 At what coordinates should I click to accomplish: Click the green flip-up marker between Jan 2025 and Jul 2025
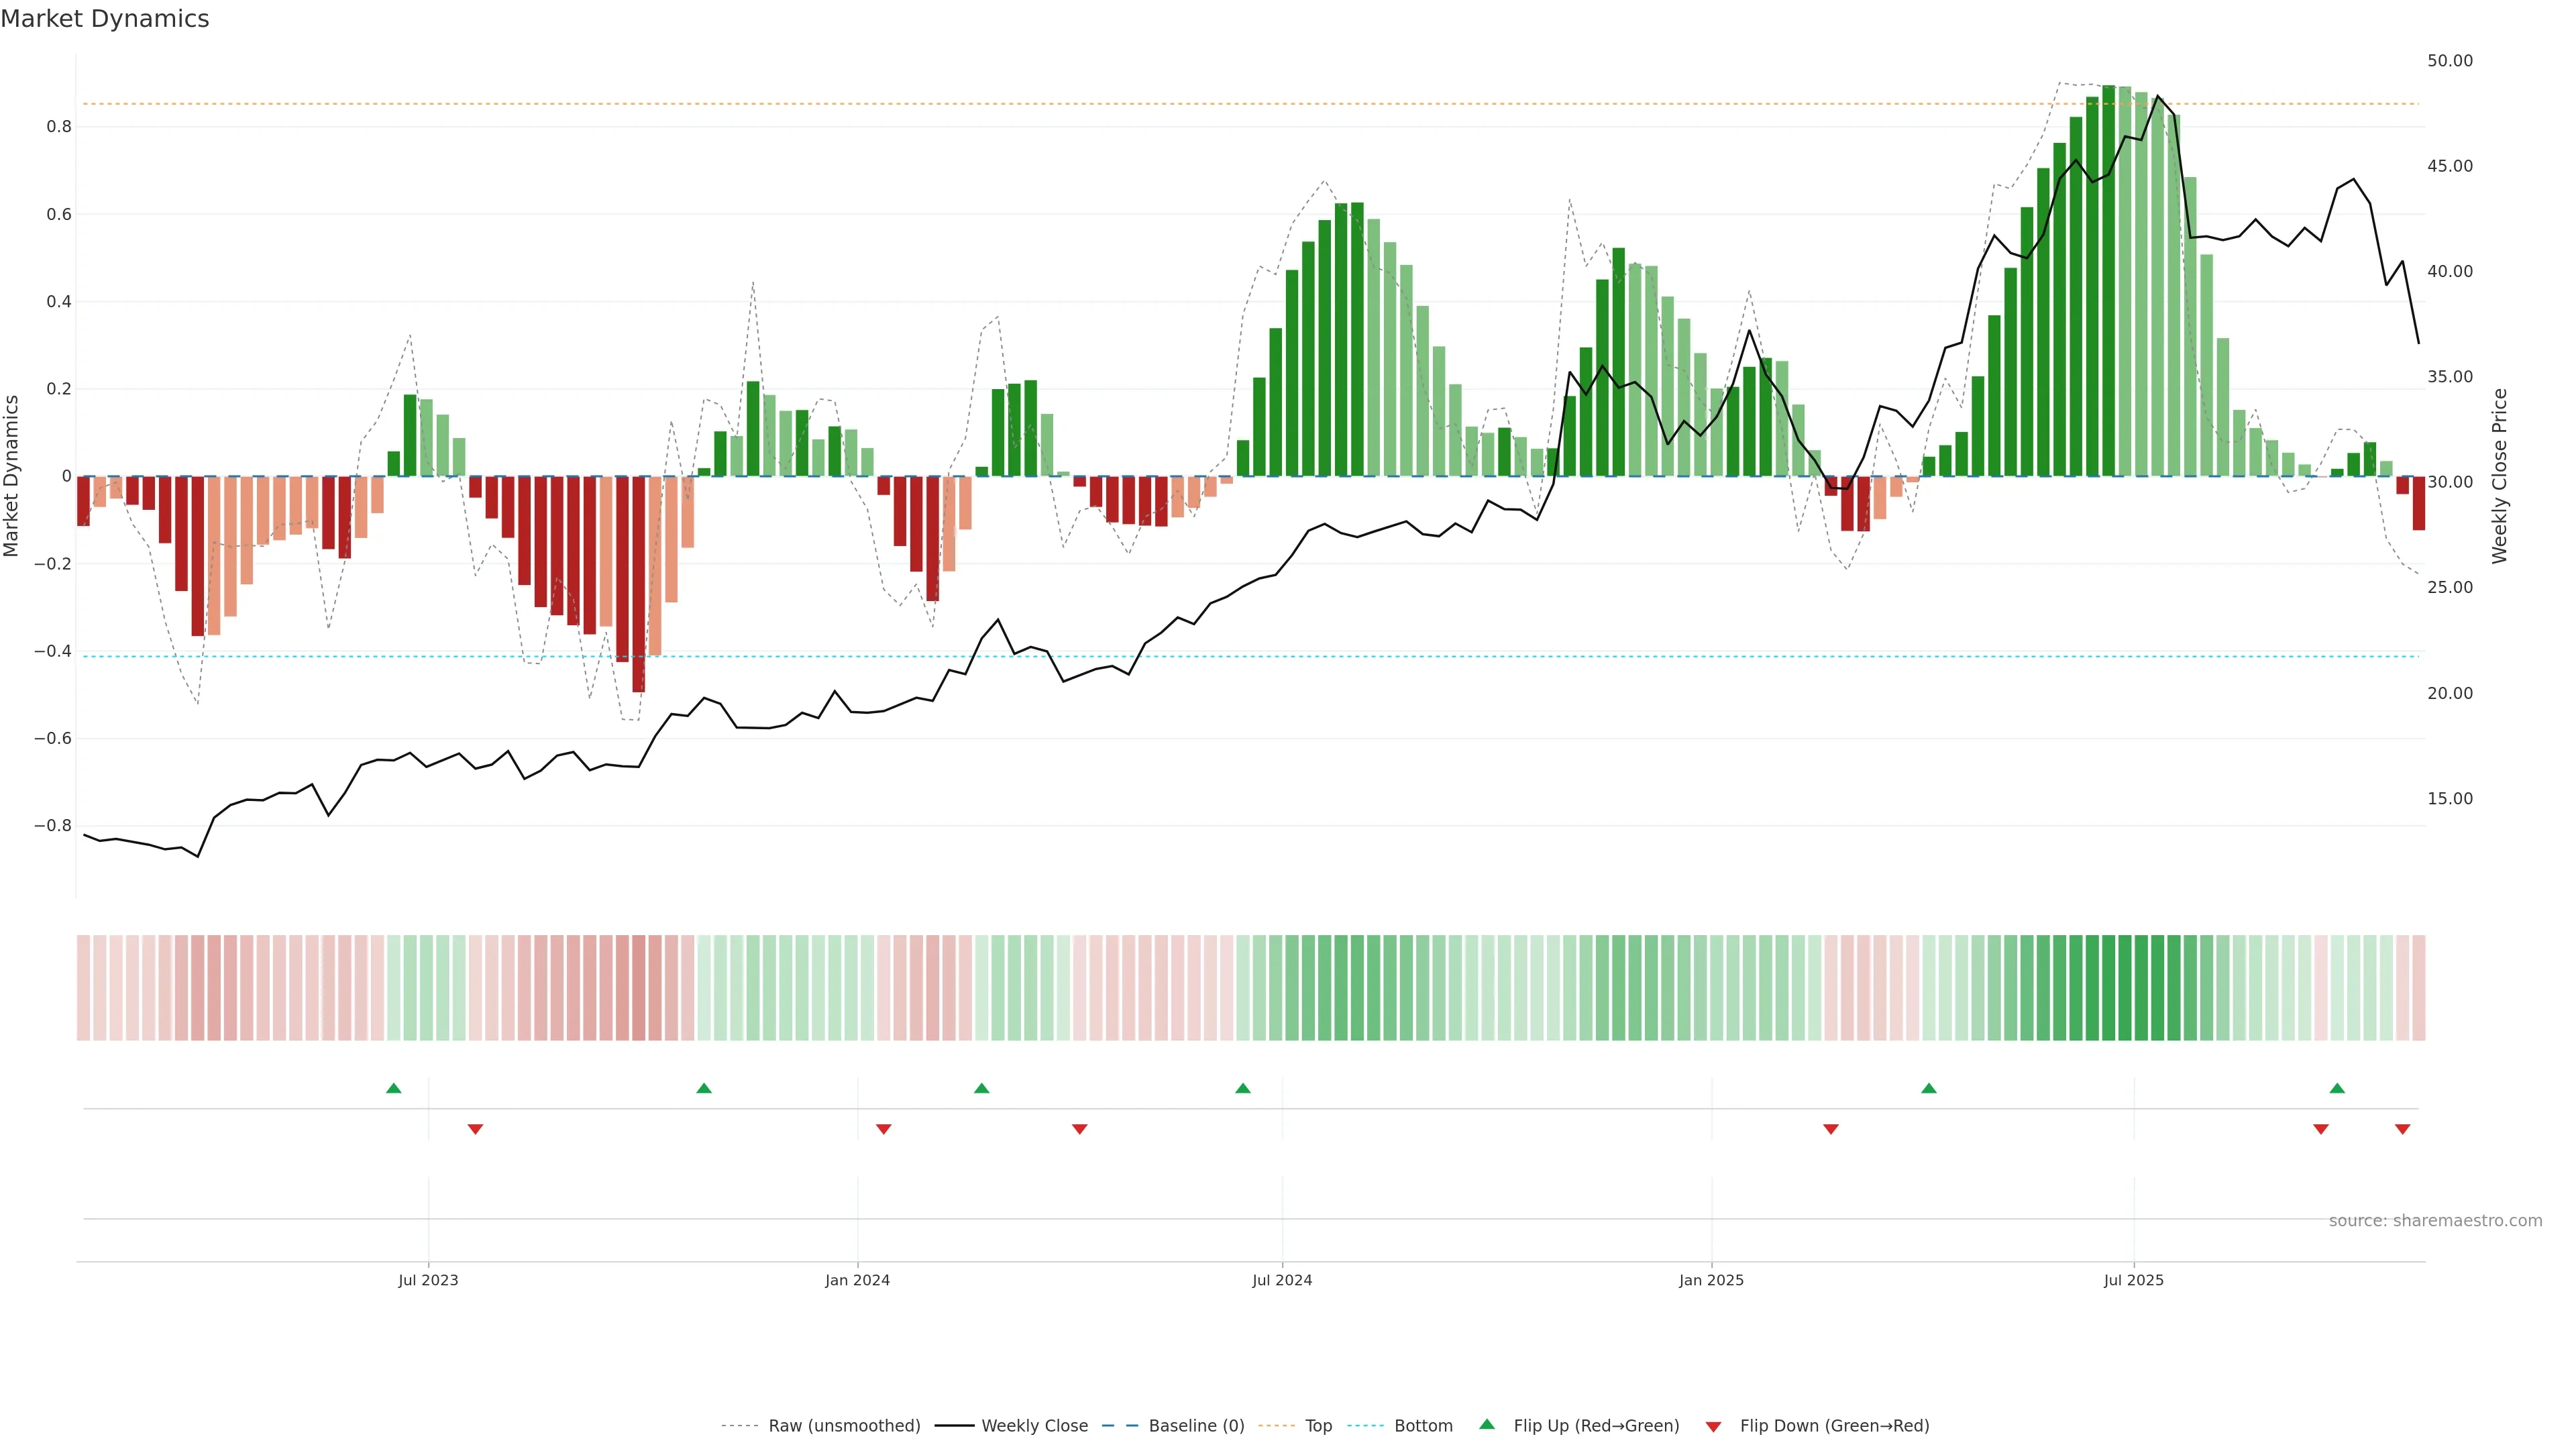pos(1928,1088)
